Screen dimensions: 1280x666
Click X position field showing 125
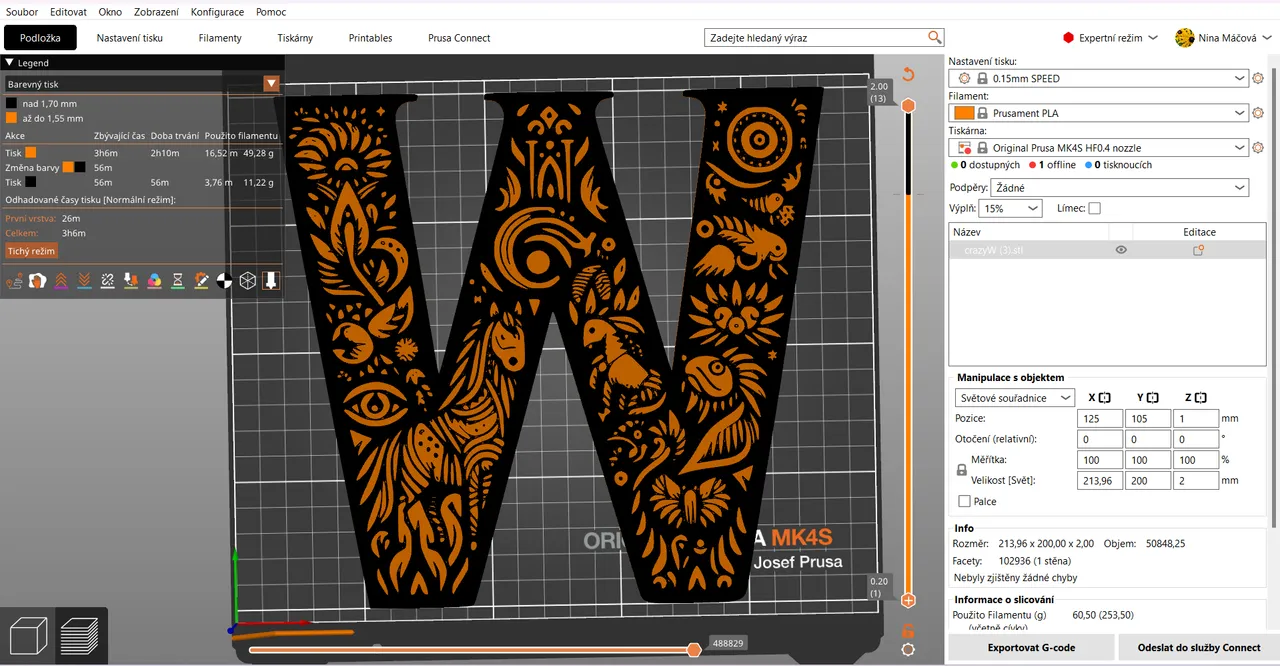pyautogui.click(x=1099, y=418)
